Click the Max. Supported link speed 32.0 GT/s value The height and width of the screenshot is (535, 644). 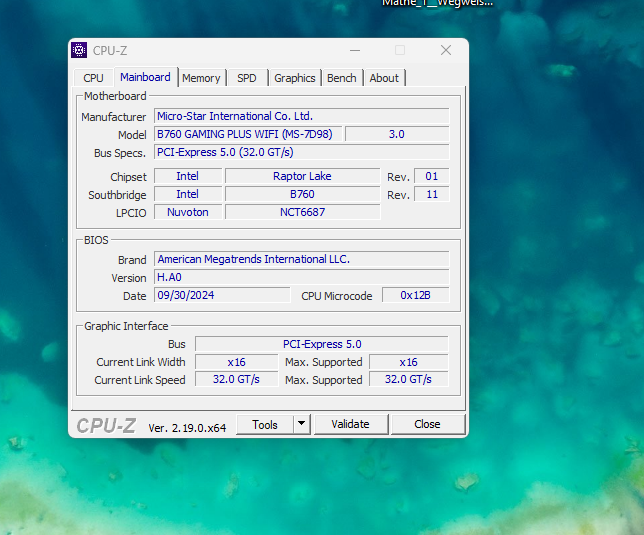pyautogui.click(x=409, y=379)
